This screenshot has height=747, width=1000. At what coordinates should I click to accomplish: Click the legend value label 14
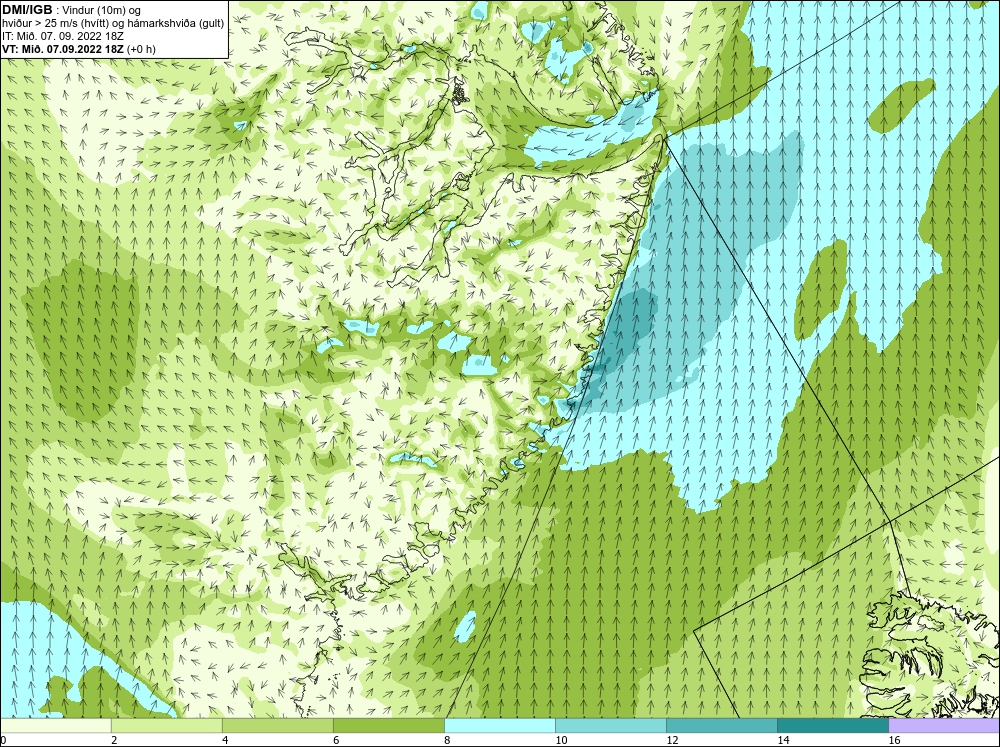tap(783, 740)
